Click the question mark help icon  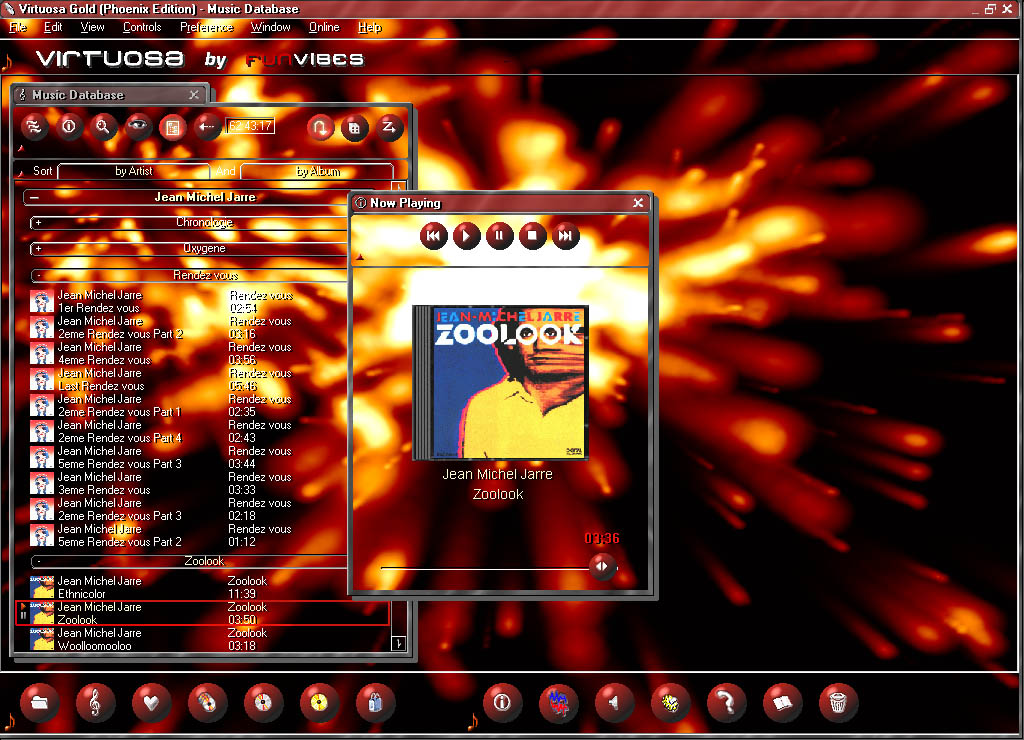(x=726, y=702)
